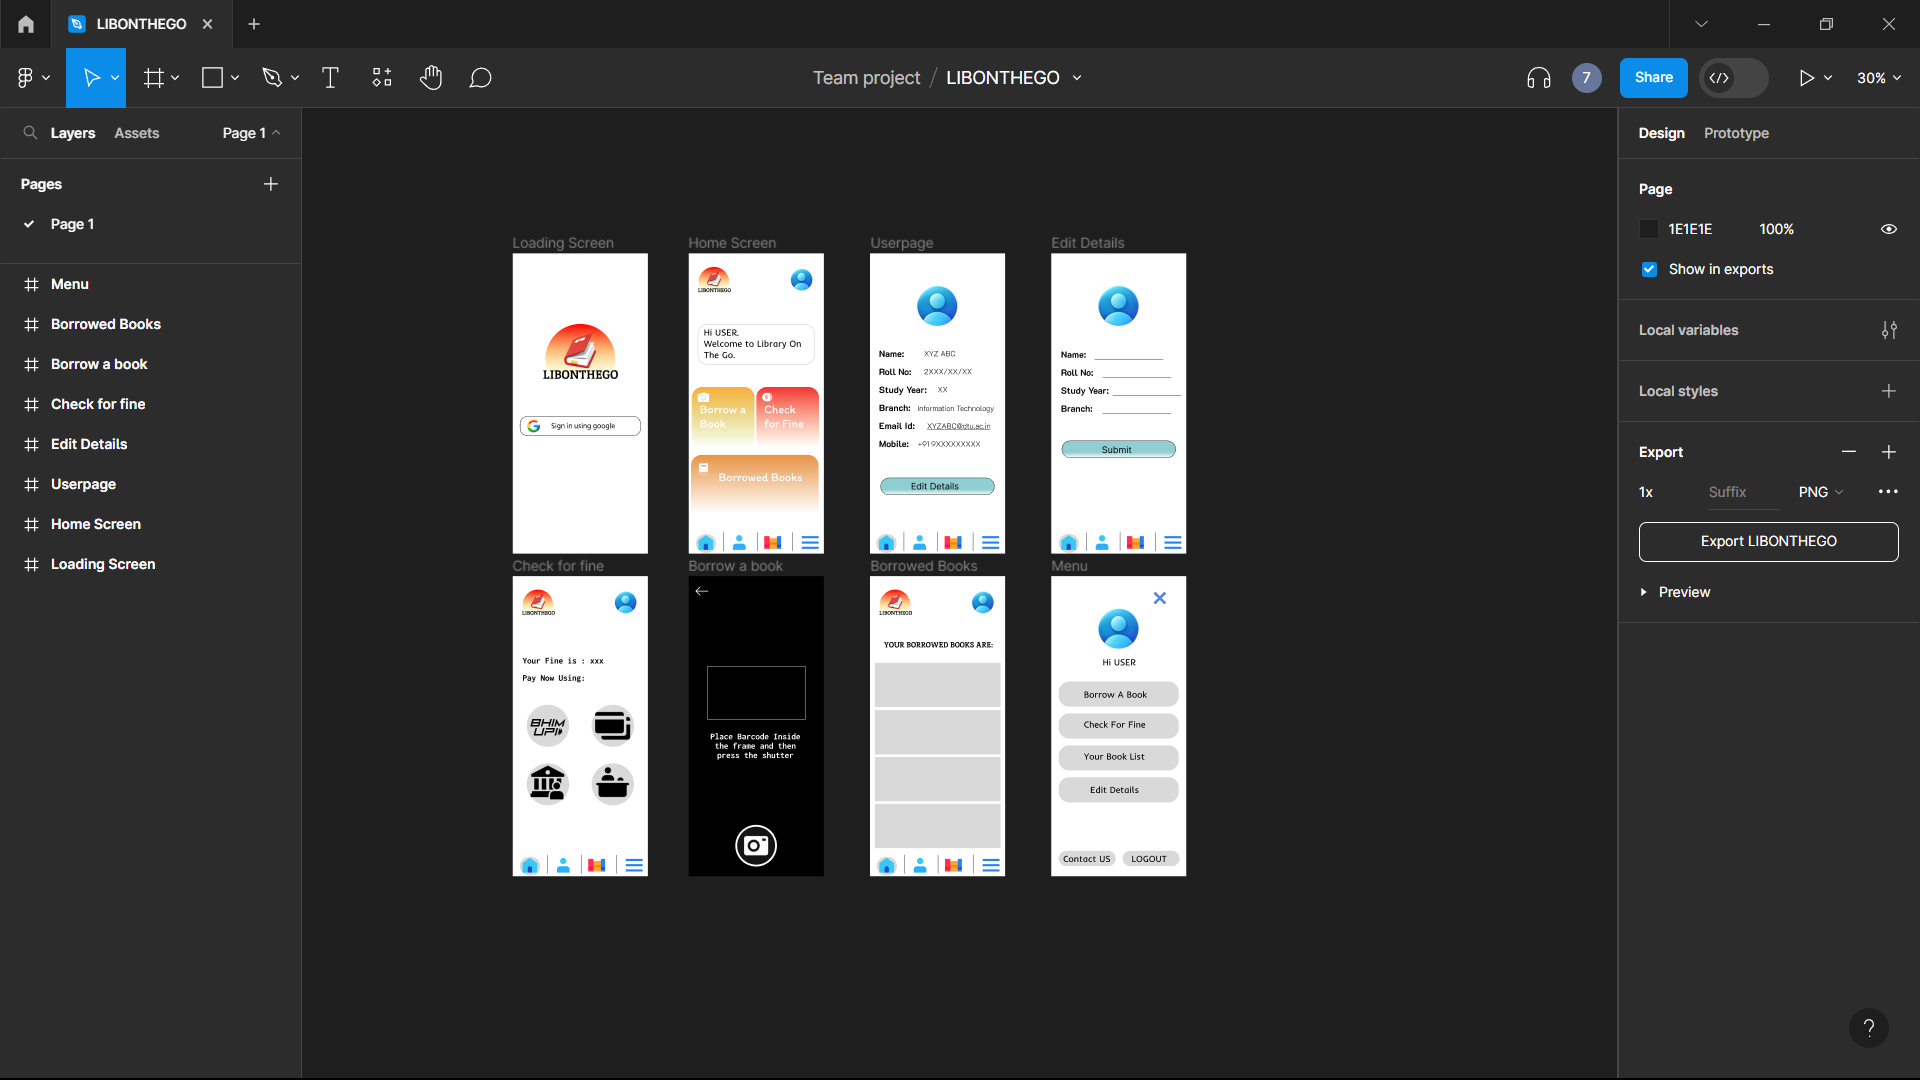The width and height of the screenshot is (1920, 1080).
Task: Activate the Hand tool
Action: pyautogui.click(x=431, y=77)
